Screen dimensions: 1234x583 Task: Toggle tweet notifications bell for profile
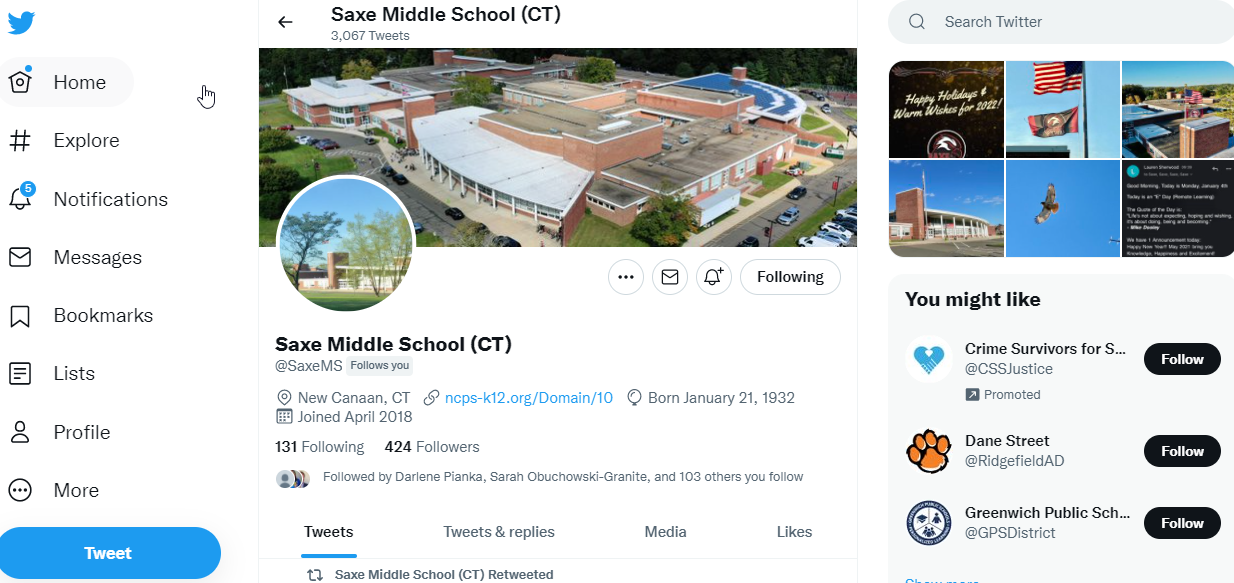714,277
